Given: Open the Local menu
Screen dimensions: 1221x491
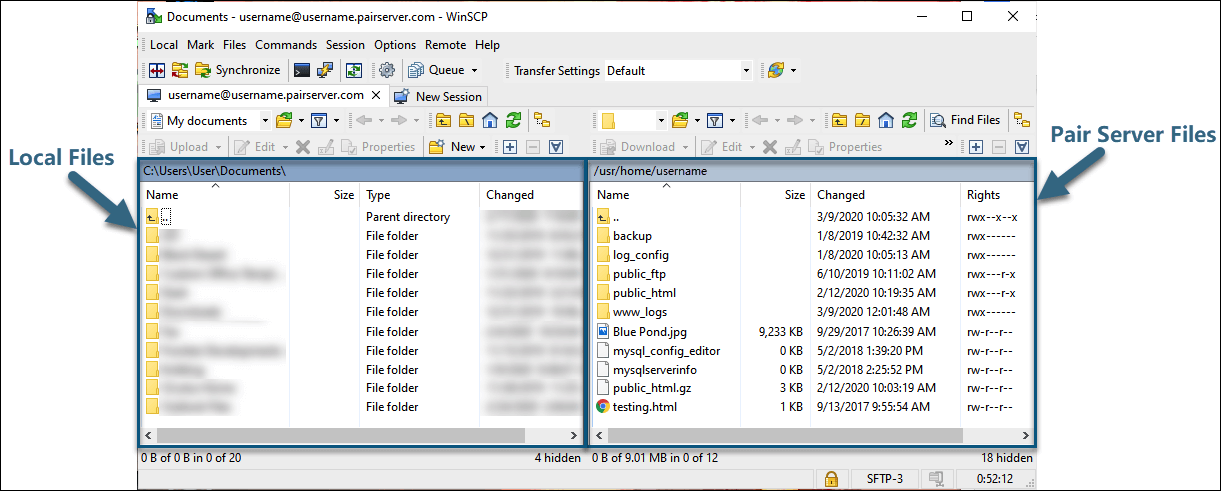Looking at the screenshot, I should click(x=164, y=45).
